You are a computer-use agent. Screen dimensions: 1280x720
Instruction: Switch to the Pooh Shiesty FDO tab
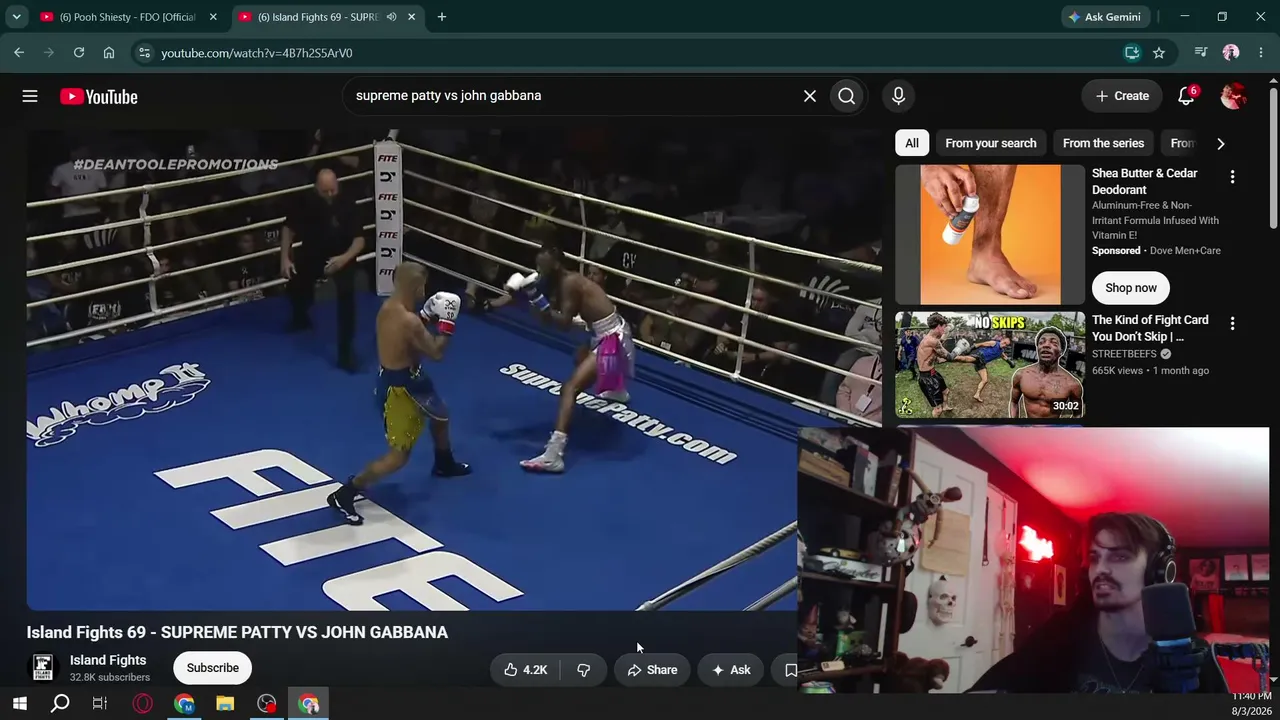(x=127, y=17)
